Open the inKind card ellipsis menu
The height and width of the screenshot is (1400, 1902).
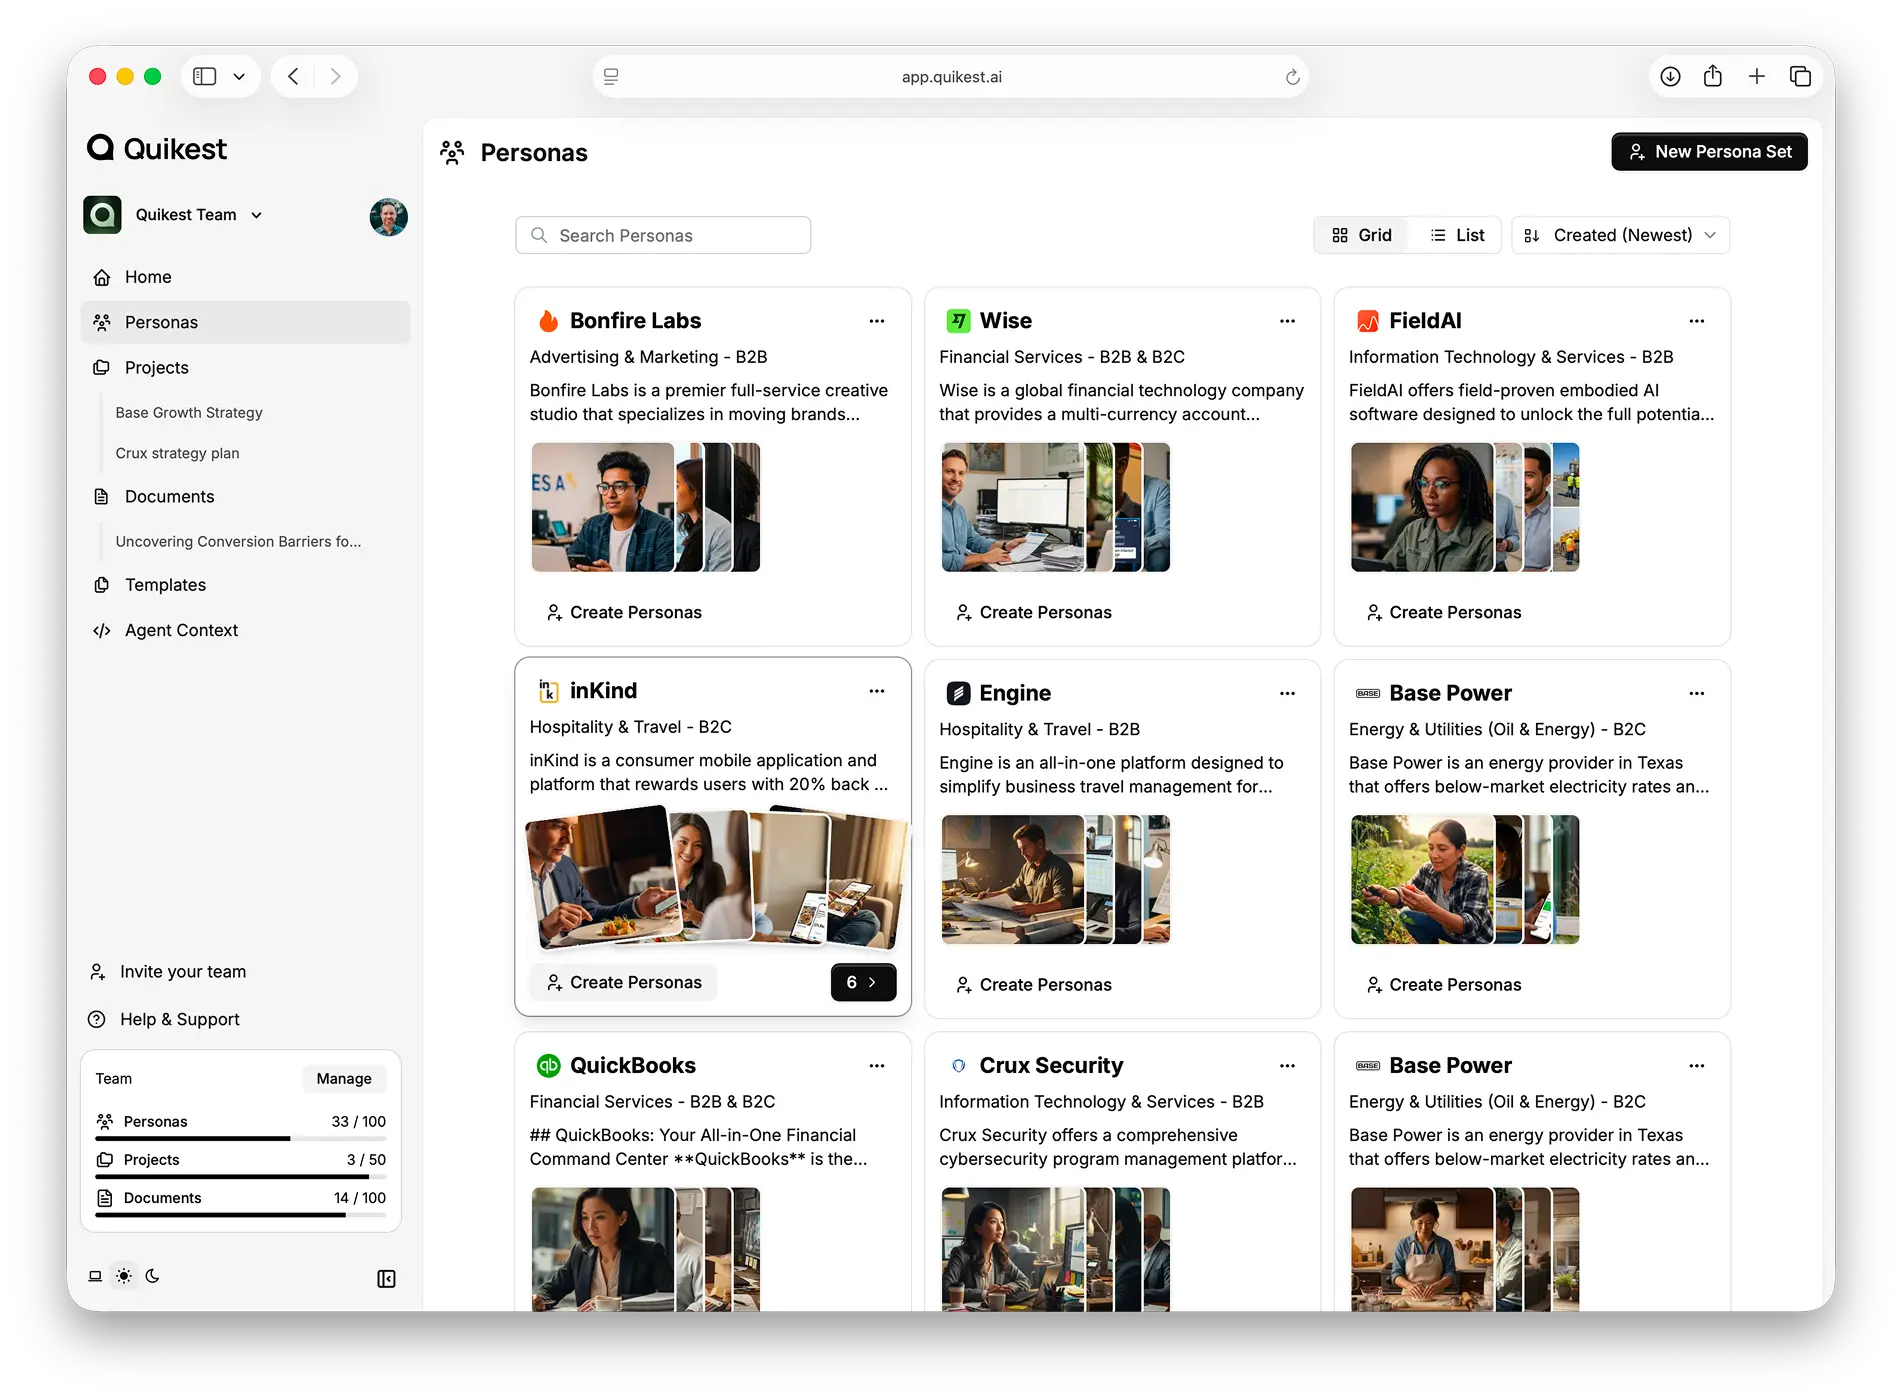coord(877,691)
